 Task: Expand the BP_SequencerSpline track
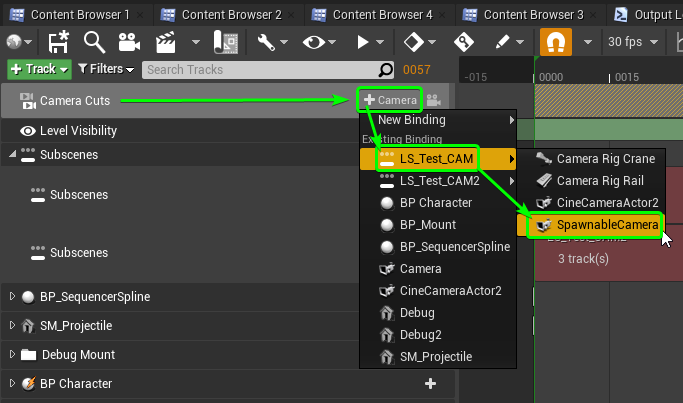[x=12, y=296]
